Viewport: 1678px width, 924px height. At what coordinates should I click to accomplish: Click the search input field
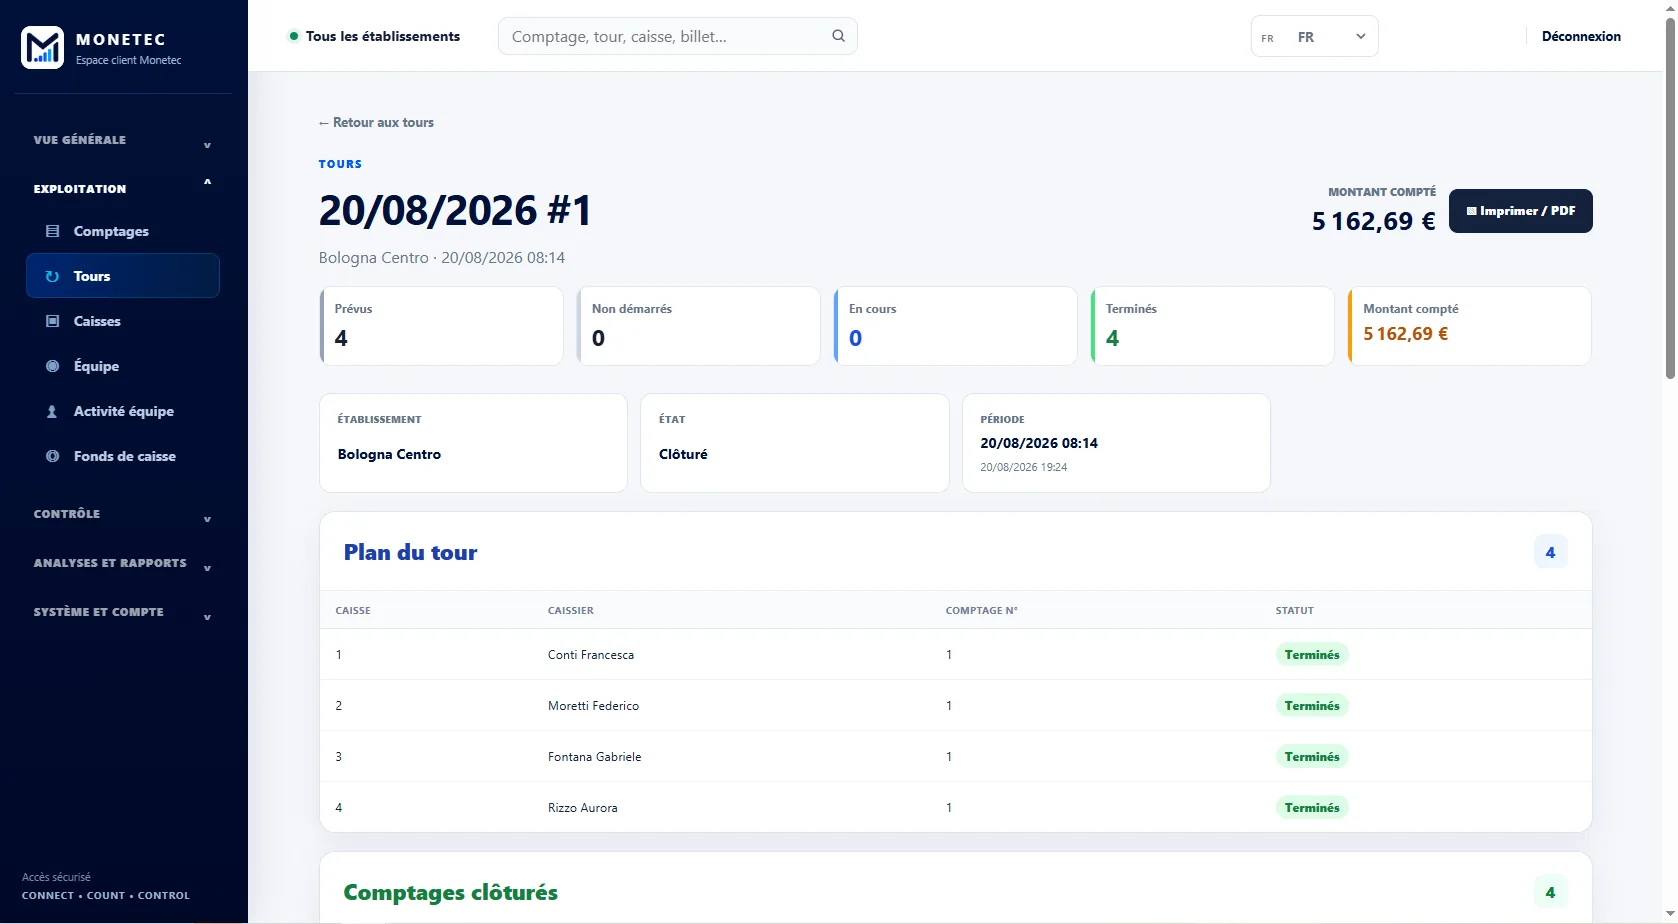pyautogui.click(x=677, y=36)
